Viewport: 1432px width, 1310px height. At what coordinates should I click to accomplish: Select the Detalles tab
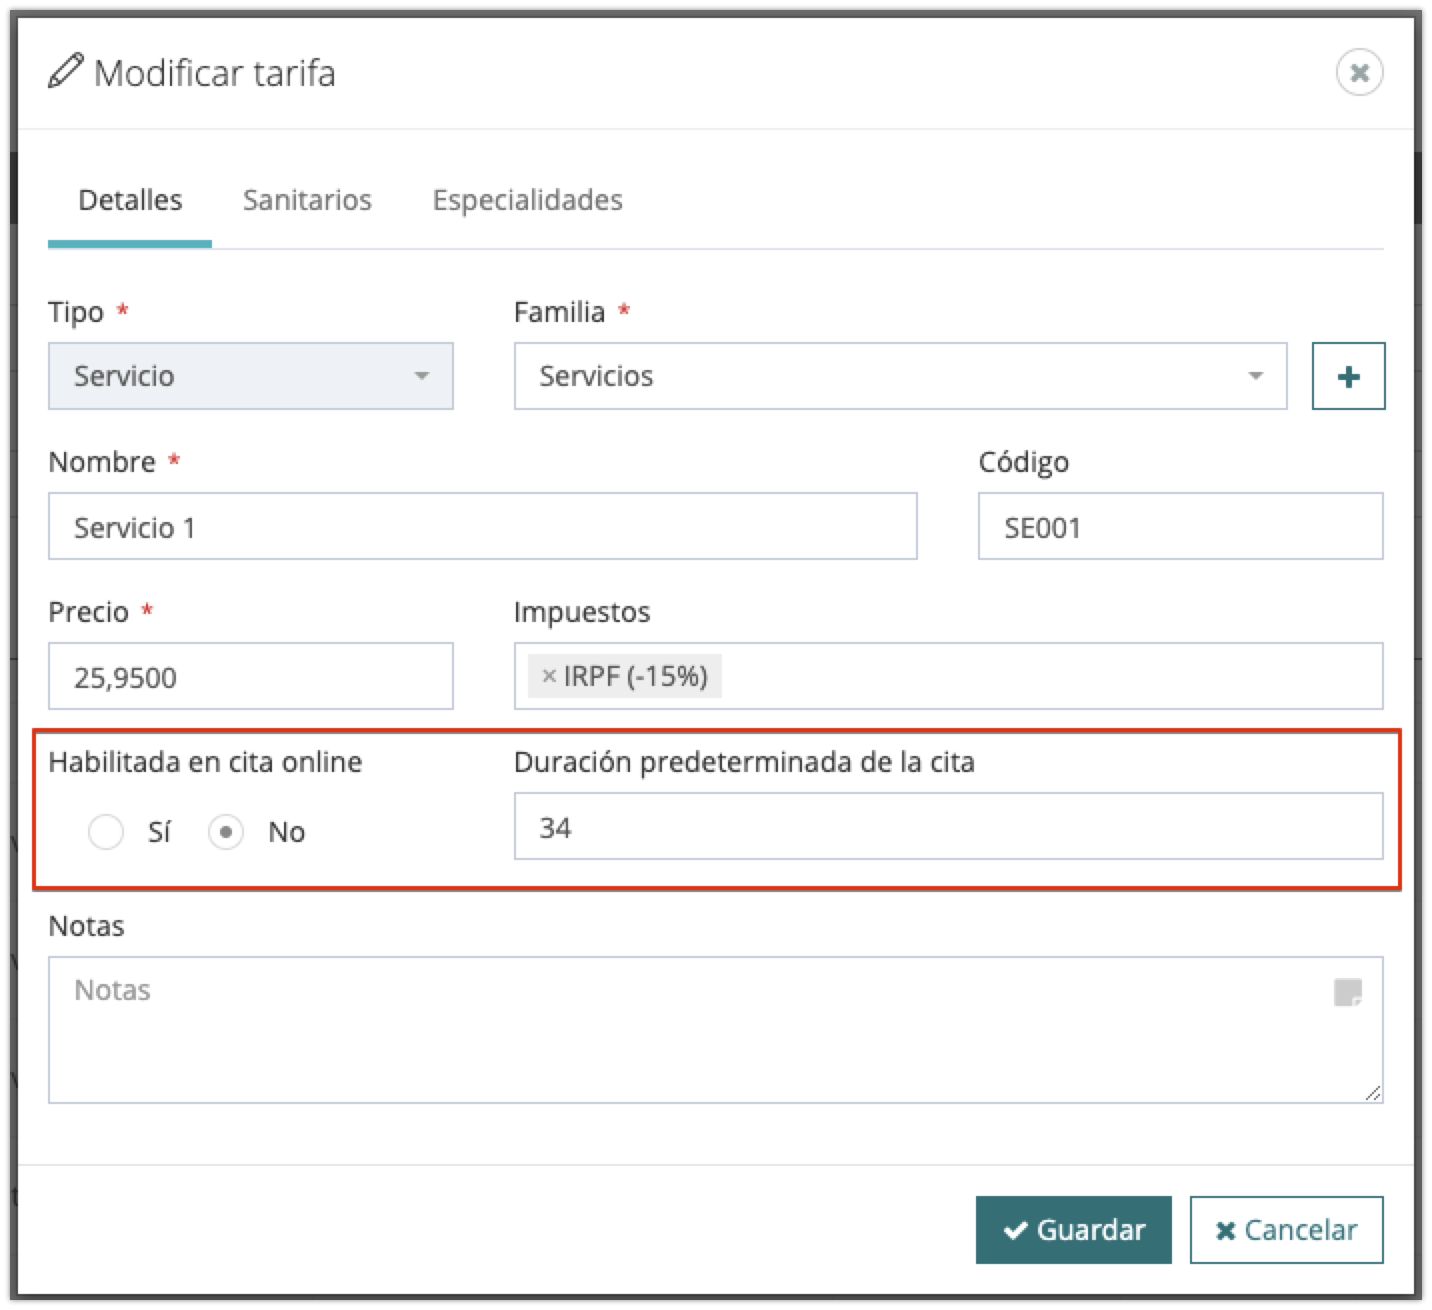130,200
